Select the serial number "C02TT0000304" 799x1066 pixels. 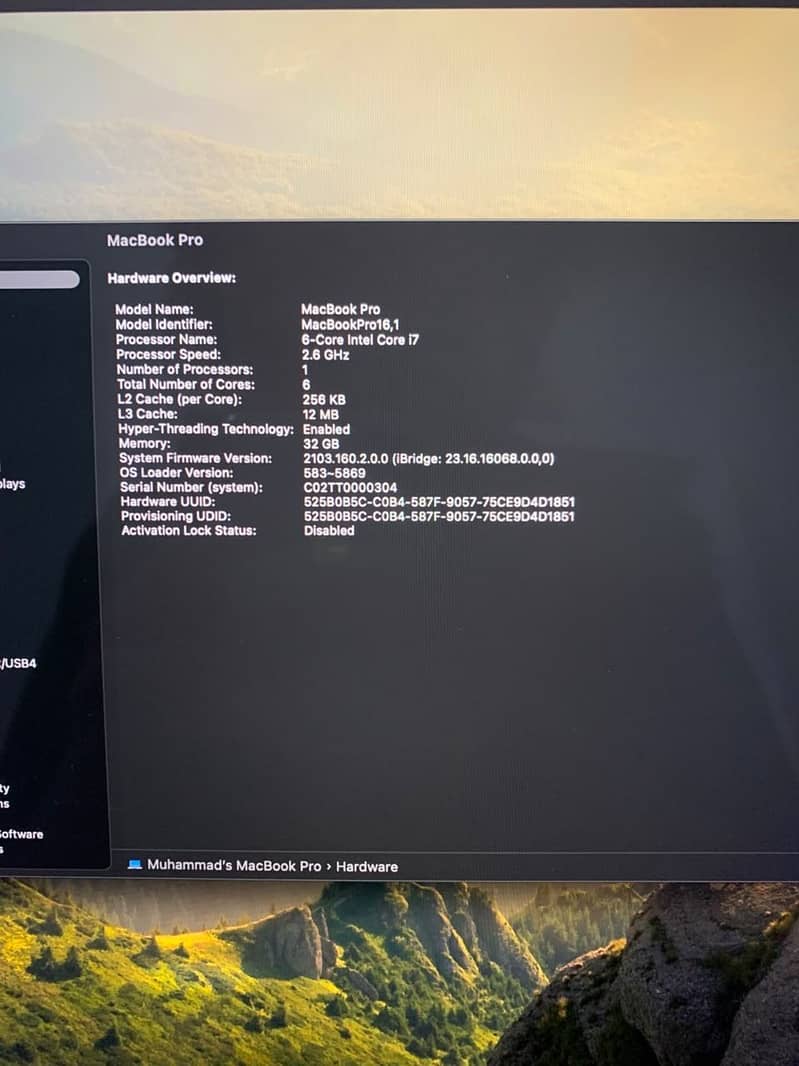[x=350, y=488]
